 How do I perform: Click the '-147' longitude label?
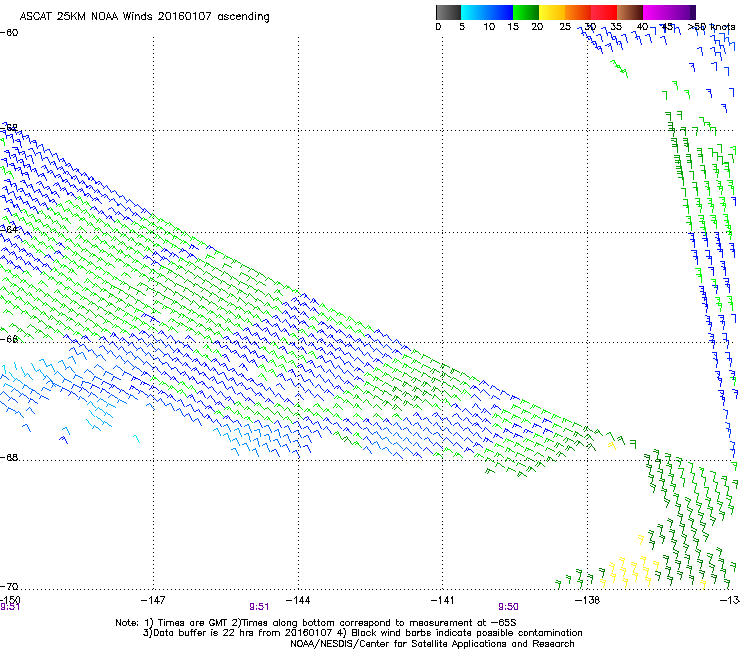(x=153, y=600)
